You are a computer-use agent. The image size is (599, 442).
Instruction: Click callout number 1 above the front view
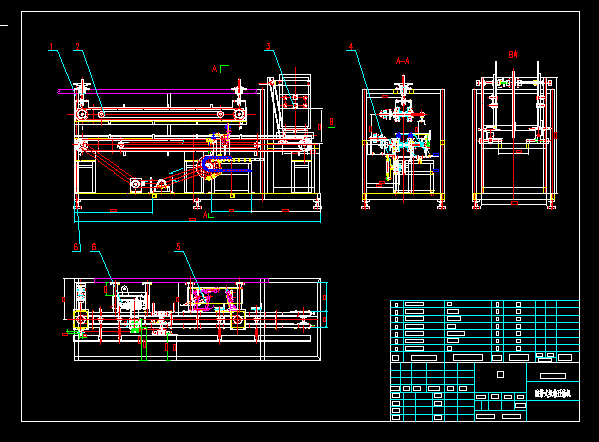52,47
